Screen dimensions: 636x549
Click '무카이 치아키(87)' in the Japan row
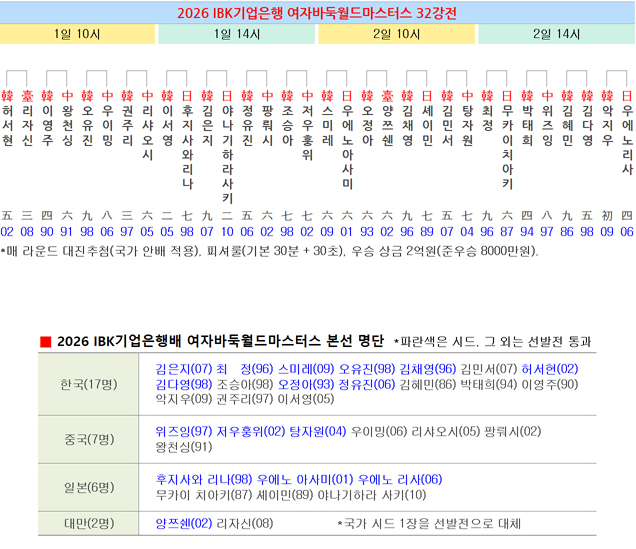204,495
